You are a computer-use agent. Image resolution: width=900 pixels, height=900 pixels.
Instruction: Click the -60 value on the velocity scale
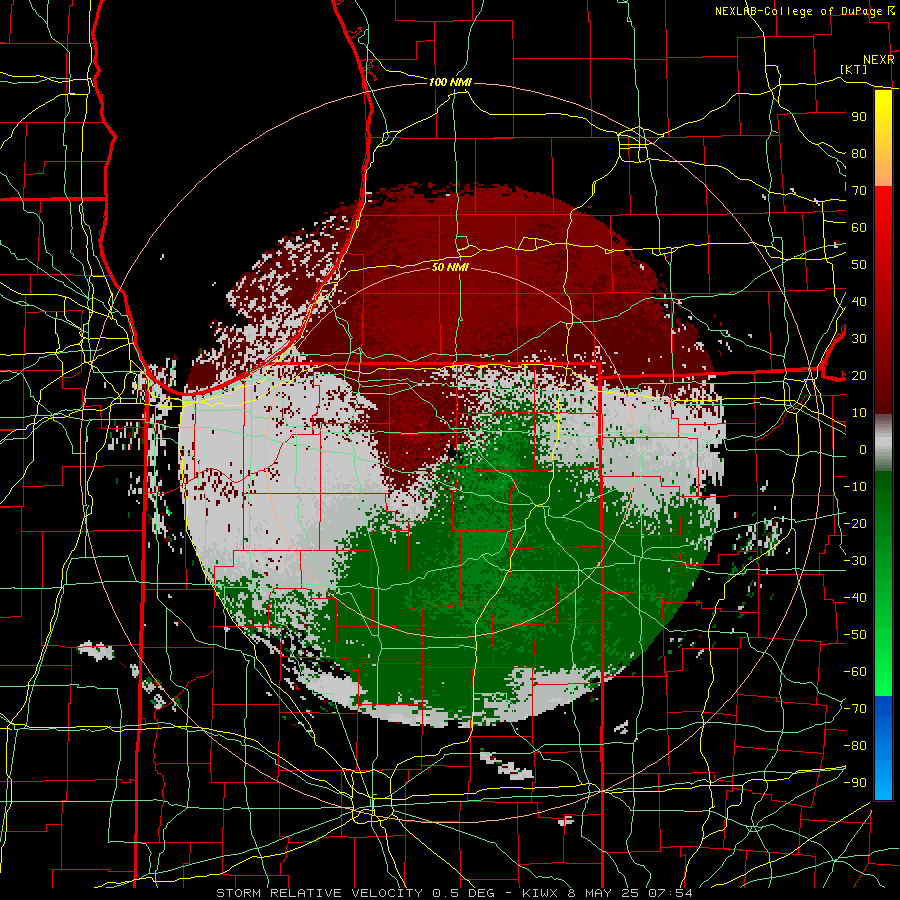tap(855, 672)
